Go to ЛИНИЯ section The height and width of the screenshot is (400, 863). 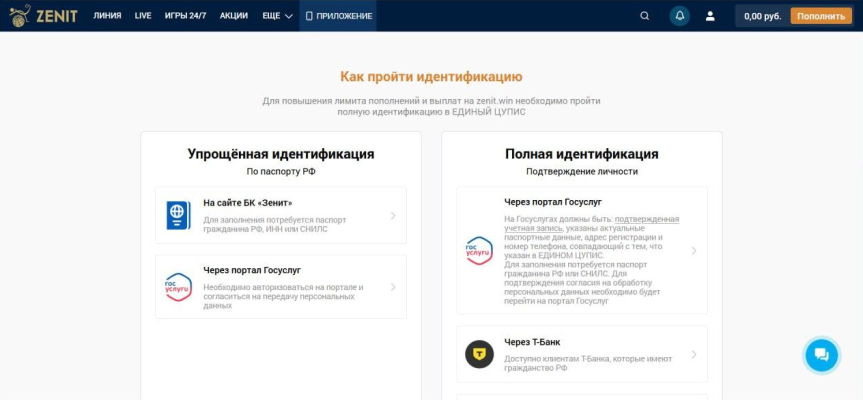pos(107,16)
